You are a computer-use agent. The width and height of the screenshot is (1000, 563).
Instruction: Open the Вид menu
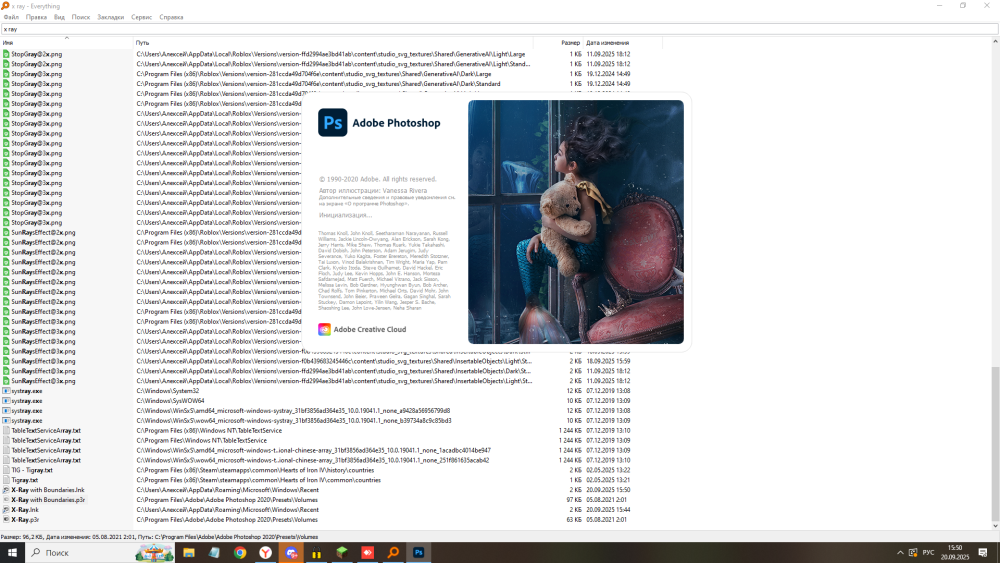[x=59, y=17]
